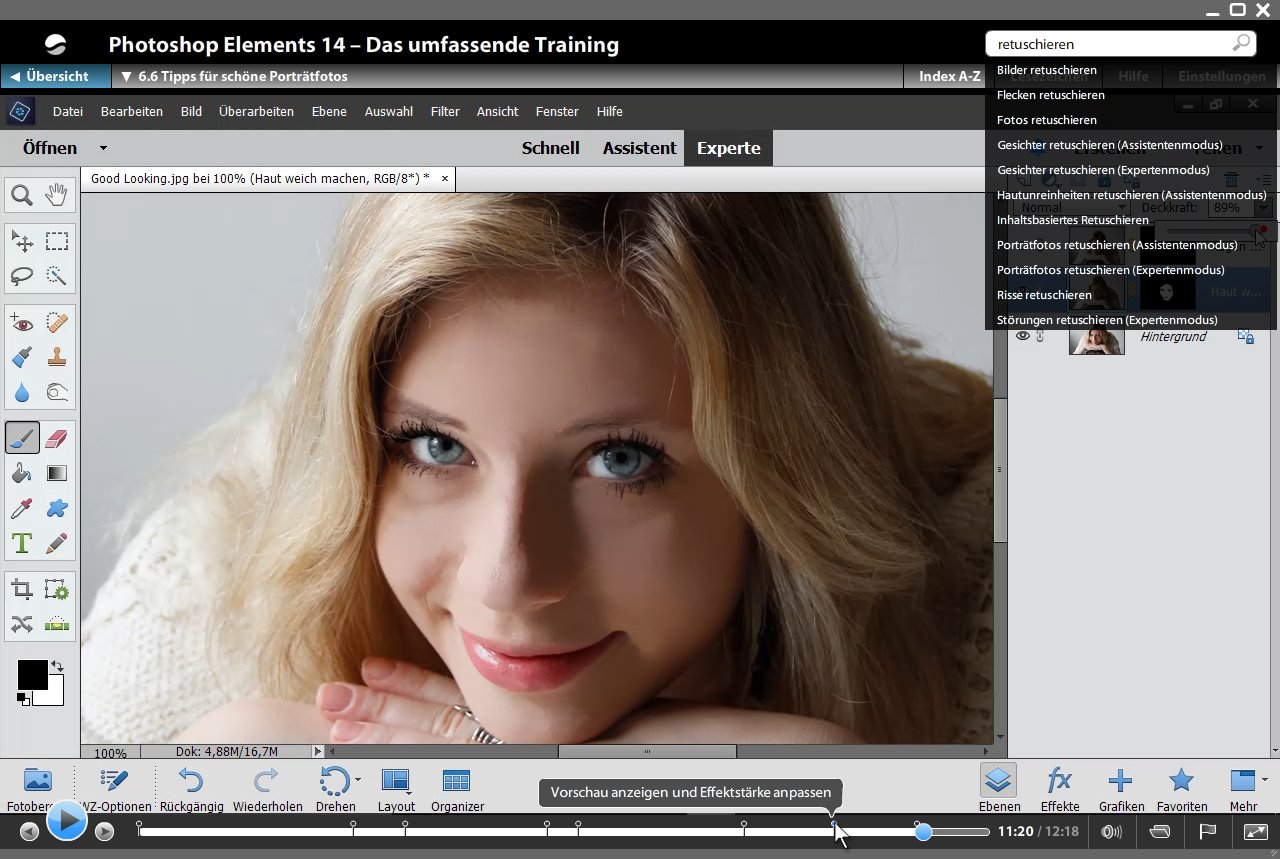1280x859 pixels.
Task: Expand chapter 6.6 Tipps für schöne Porträtfotos
Action: click(235, 76)
